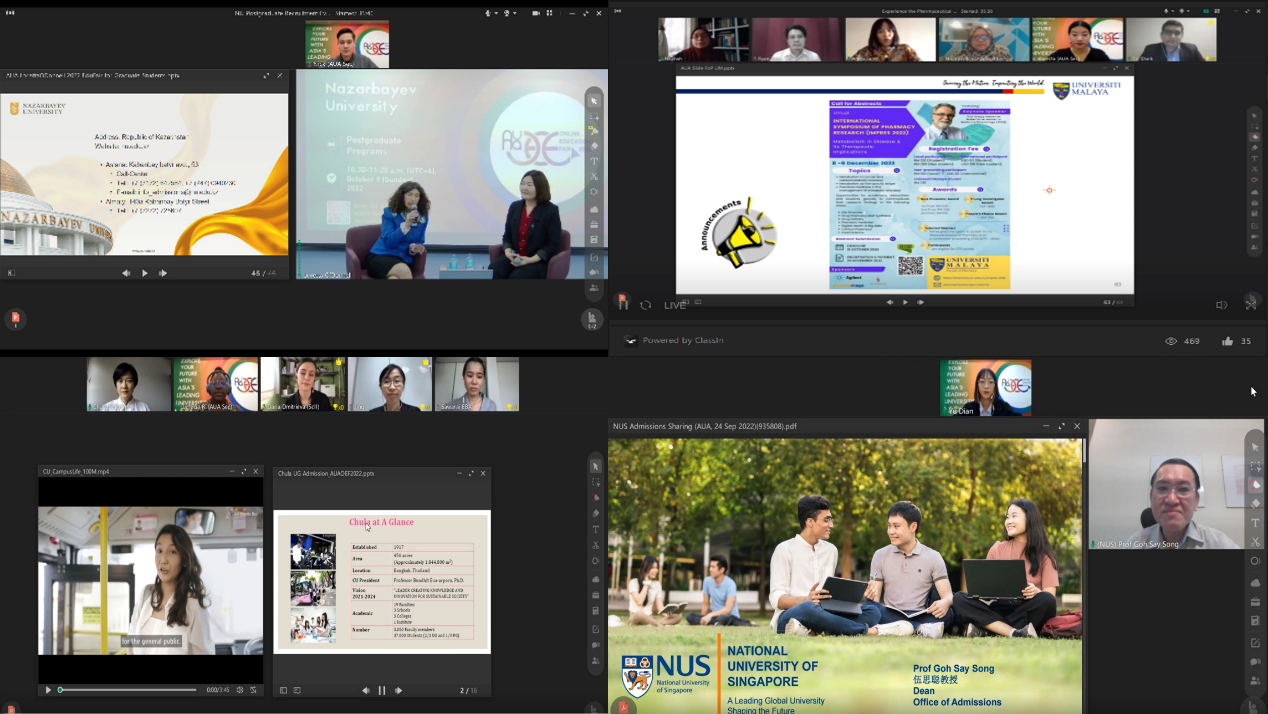Screen dimensions: 1268x714
Task: Click the scissors tool in Nazarbayev session toolbar
Action: pos(594,177)
